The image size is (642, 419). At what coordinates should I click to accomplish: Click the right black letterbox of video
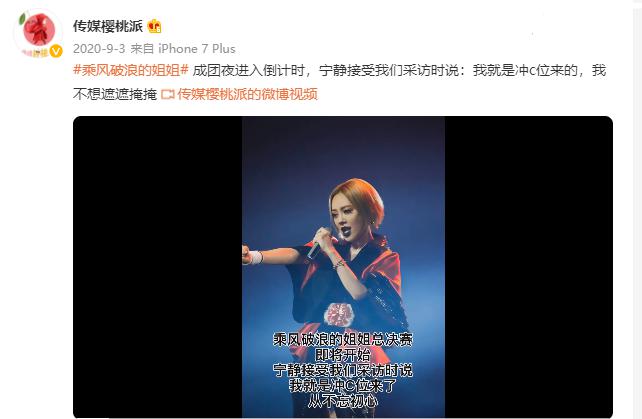point(529,267)
